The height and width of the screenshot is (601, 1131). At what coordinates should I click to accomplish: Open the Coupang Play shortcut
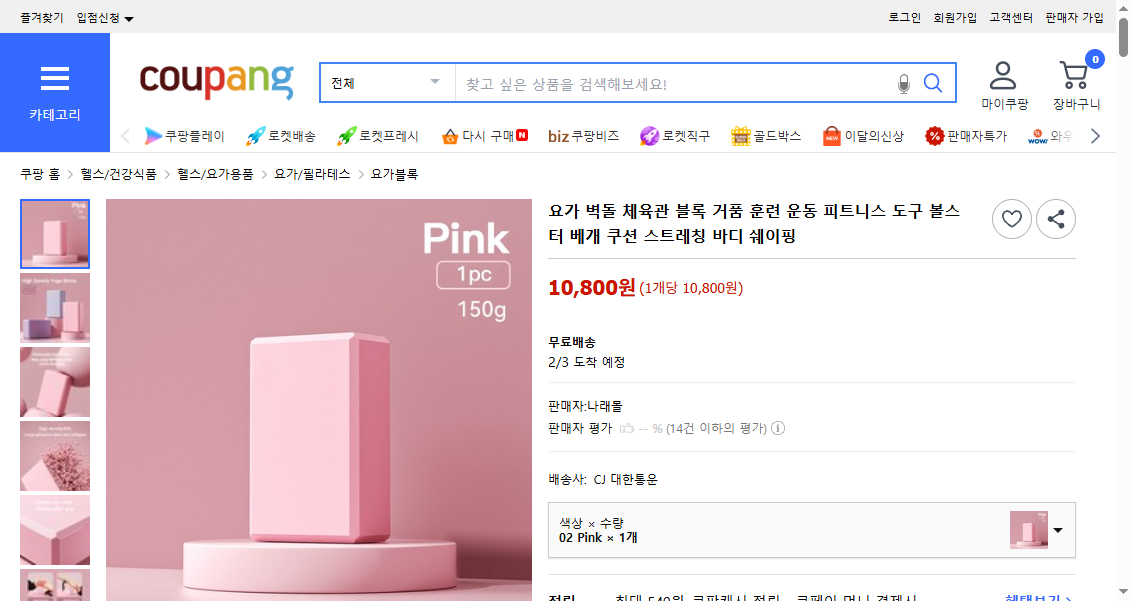click(x=185, y=136)
